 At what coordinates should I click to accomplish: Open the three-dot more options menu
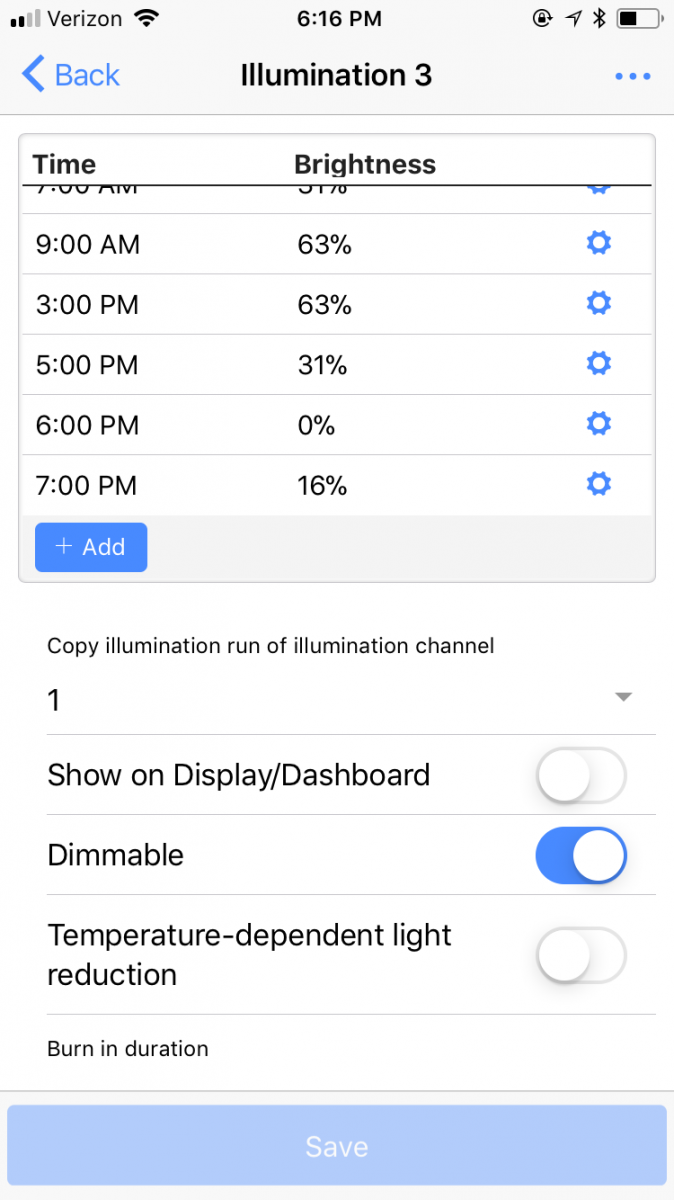click(633, 76)
